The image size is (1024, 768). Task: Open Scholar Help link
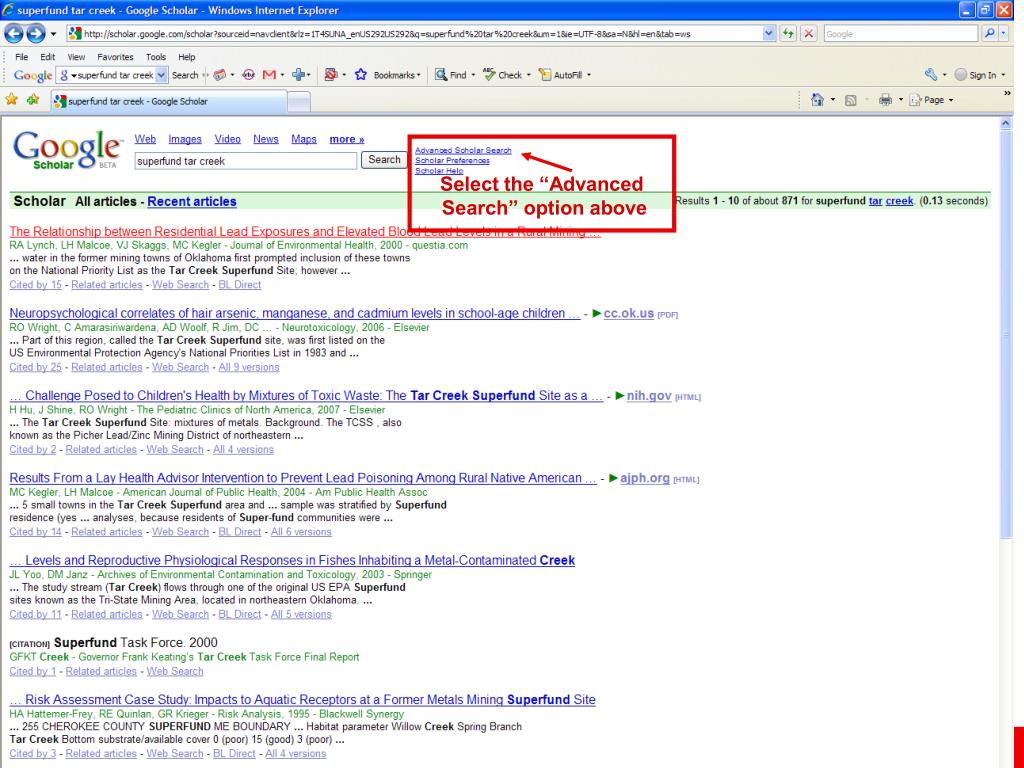[x=439, y=171]
